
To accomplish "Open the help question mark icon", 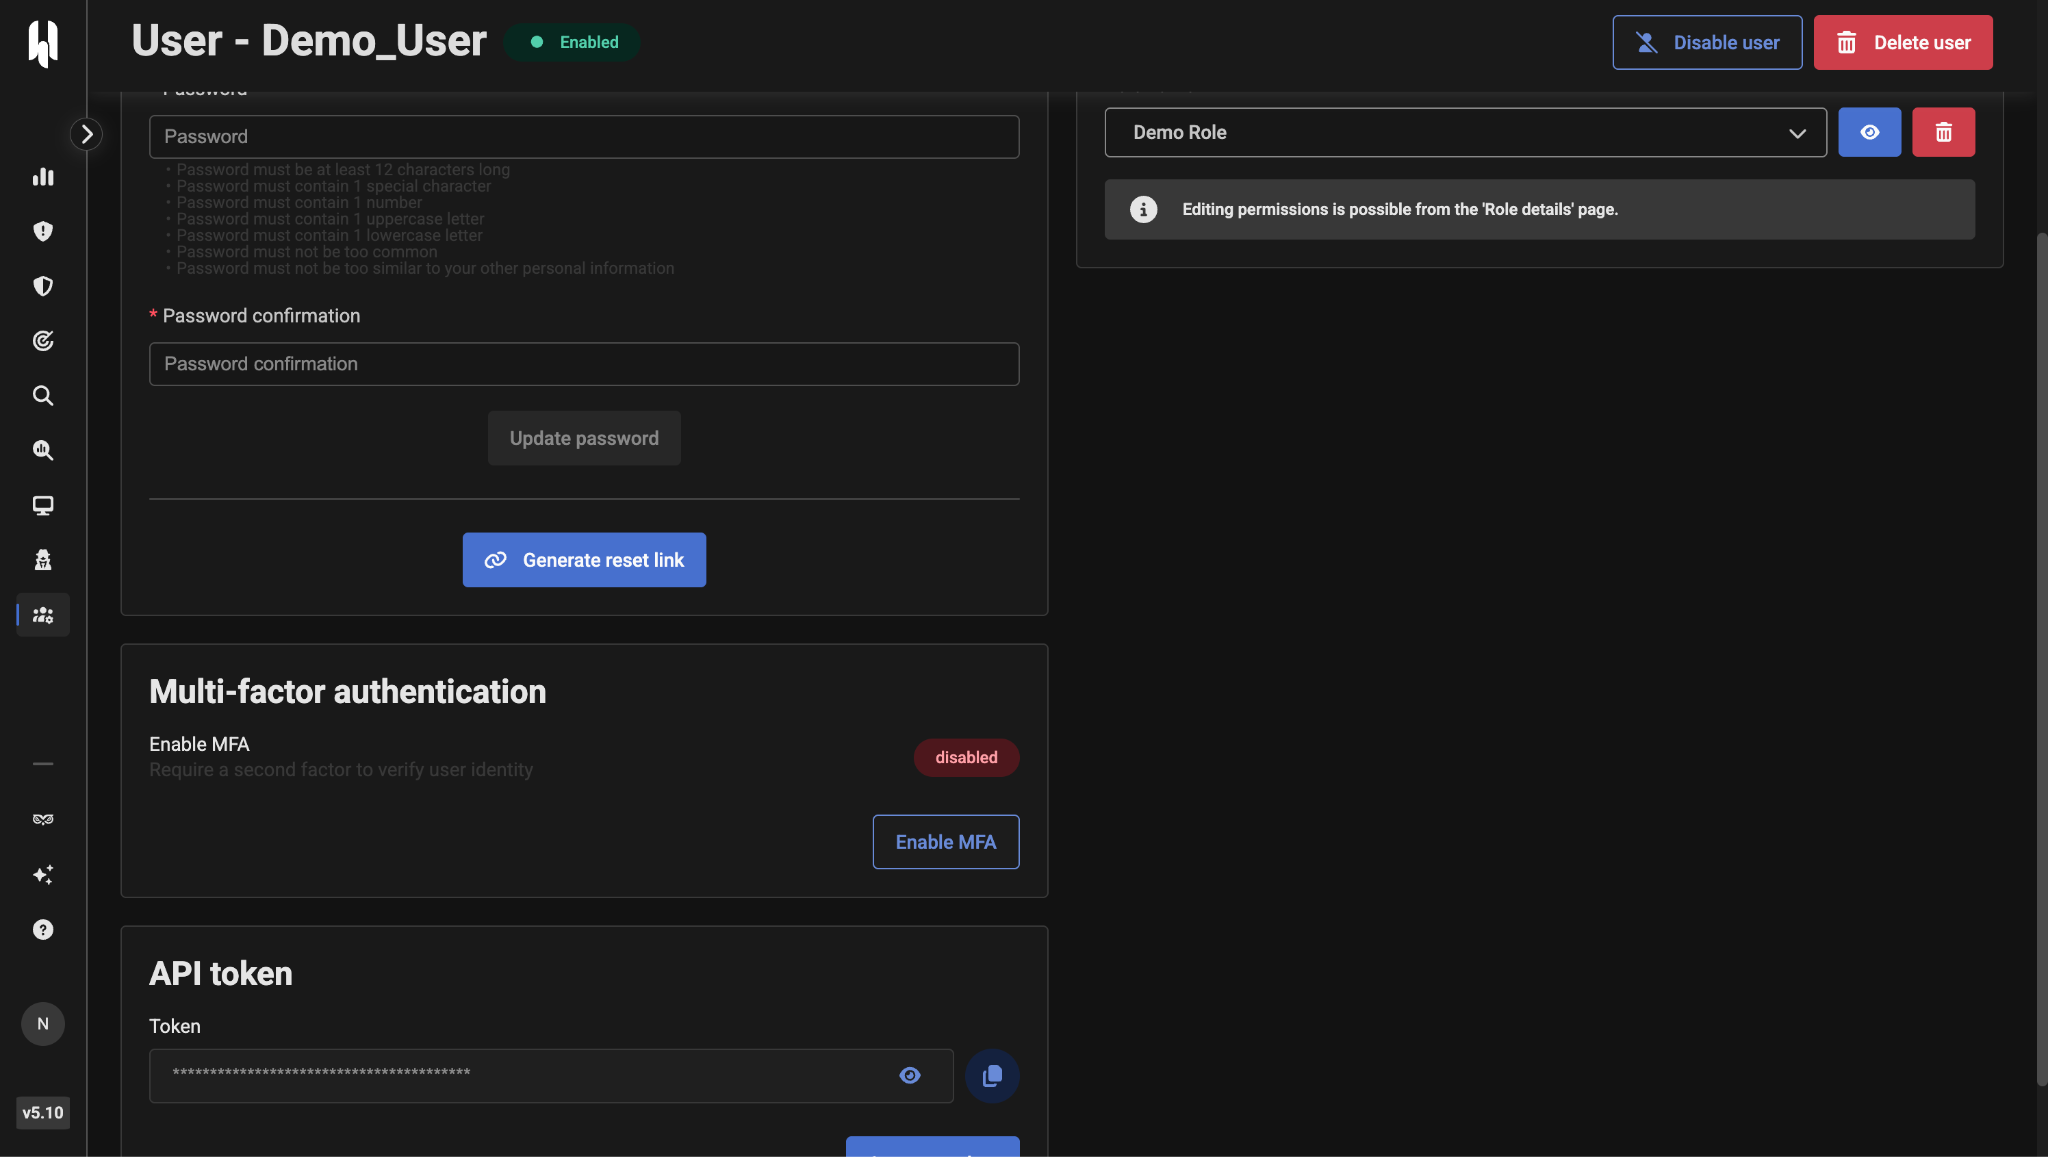I will point(43,929).
